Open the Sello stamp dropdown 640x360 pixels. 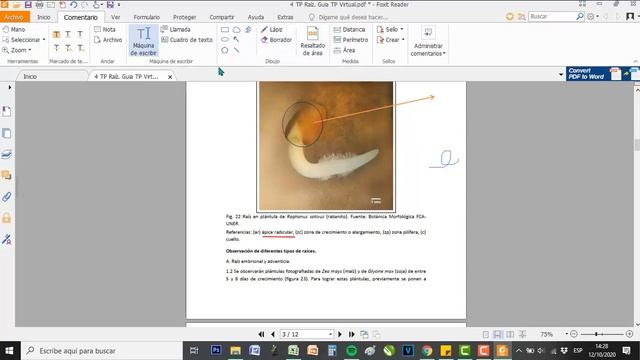click(402, 29)
